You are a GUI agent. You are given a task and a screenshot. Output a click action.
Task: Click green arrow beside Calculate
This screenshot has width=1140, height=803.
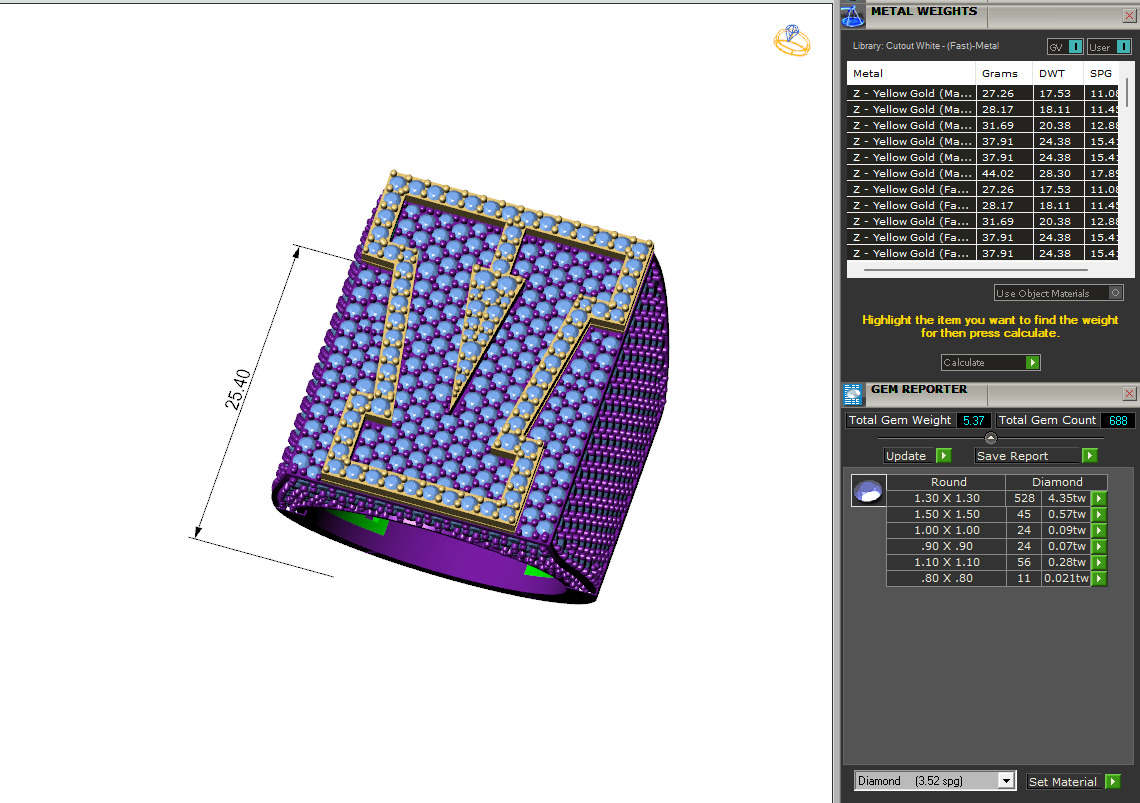(x=1032, y=362)
